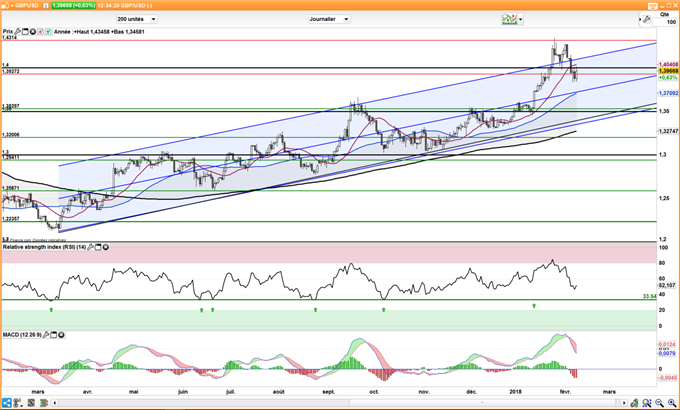Click the 1,32747 price axis label

pyautogui.click(x=668, y=131)
